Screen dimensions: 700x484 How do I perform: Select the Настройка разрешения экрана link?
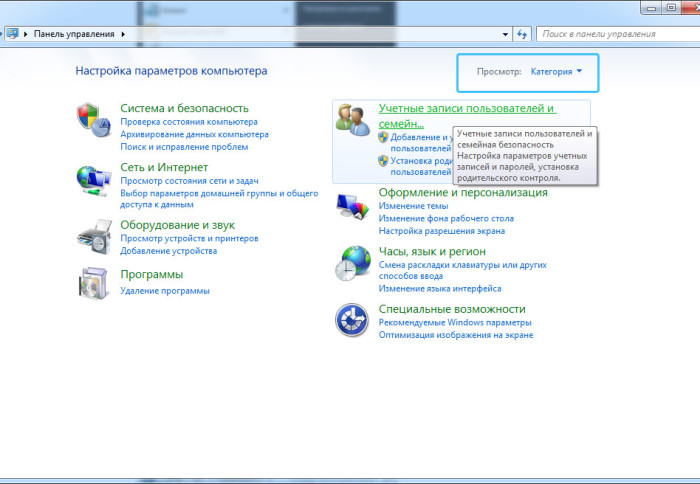click(x=441, y=231)
